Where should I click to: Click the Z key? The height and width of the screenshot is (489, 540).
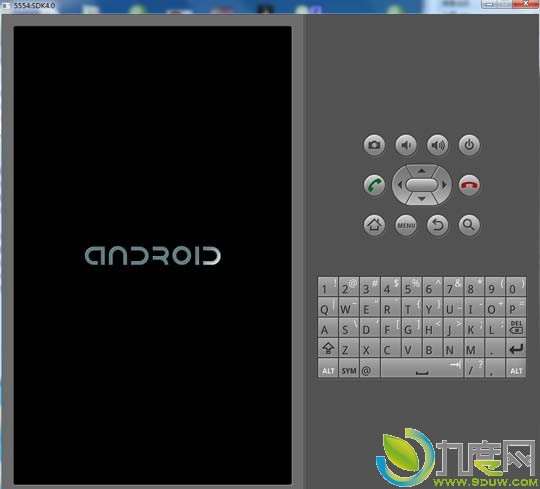(349, 348)
